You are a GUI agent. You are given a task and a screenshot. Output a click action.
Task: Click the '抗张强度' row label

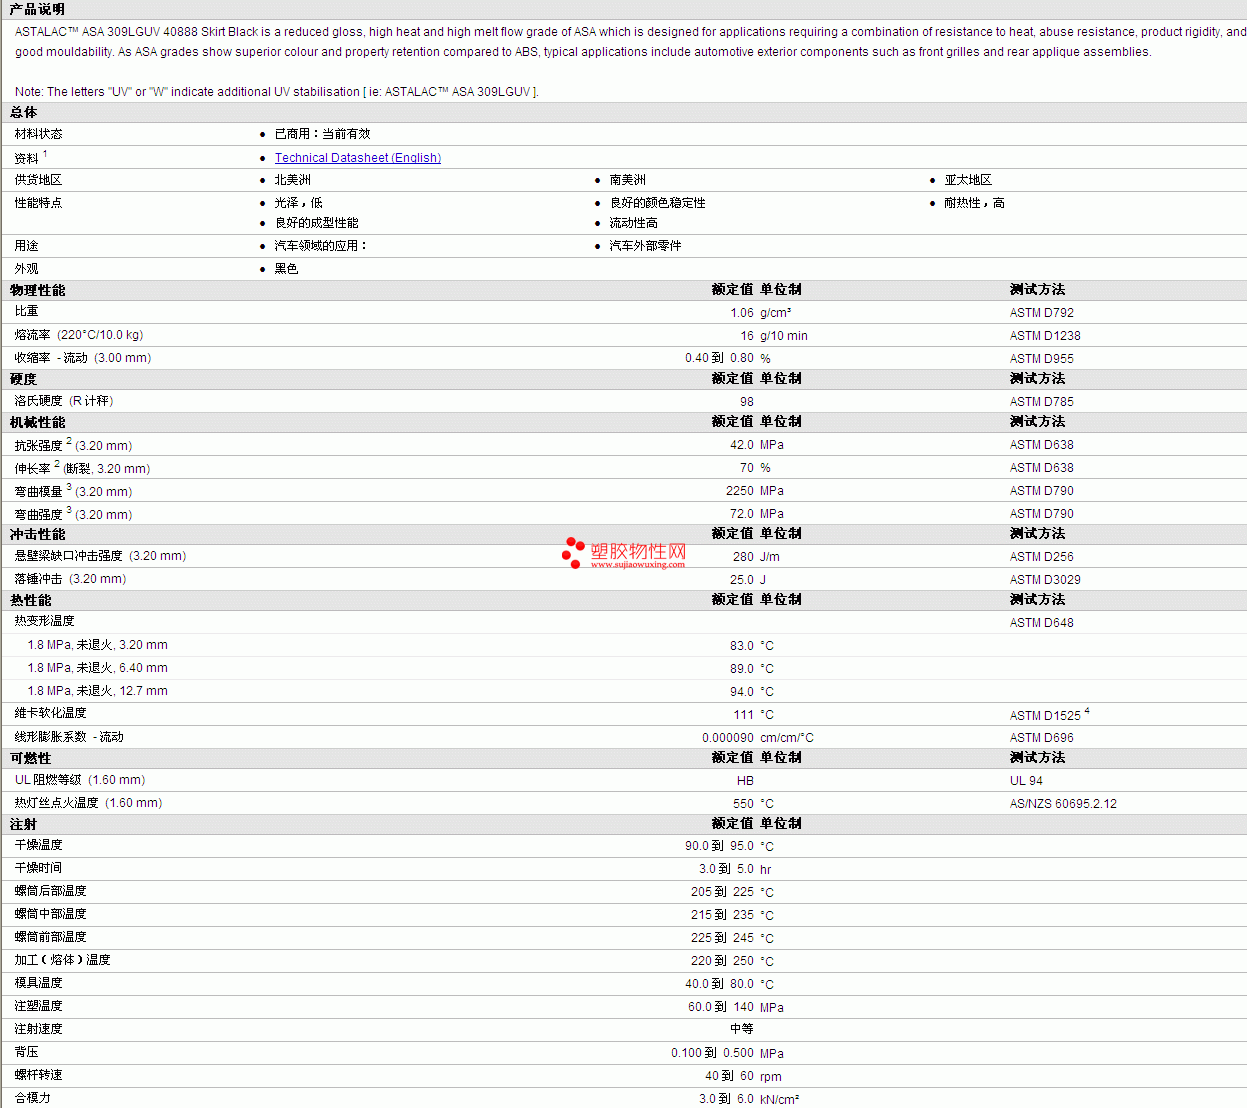pyautogui.click(x=38, y=446)
